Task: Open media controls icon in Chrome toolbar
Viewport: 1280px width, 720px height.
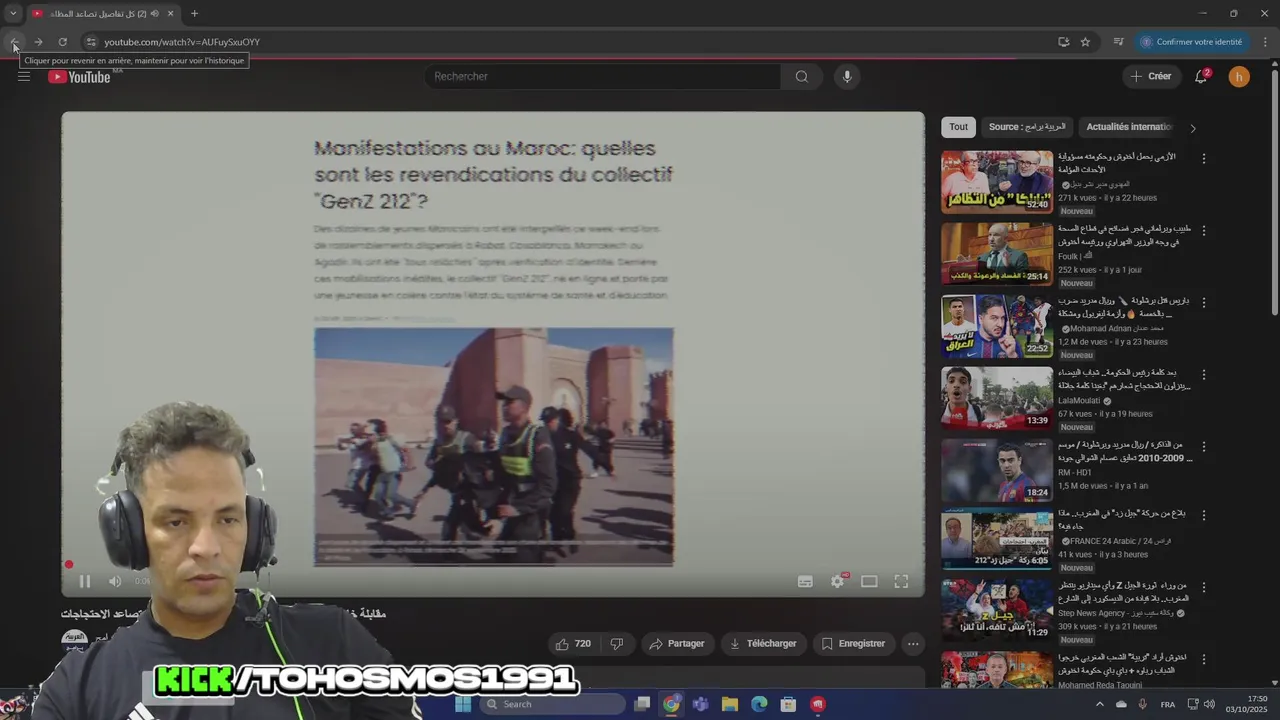Action: click(x=1118, y=42)
